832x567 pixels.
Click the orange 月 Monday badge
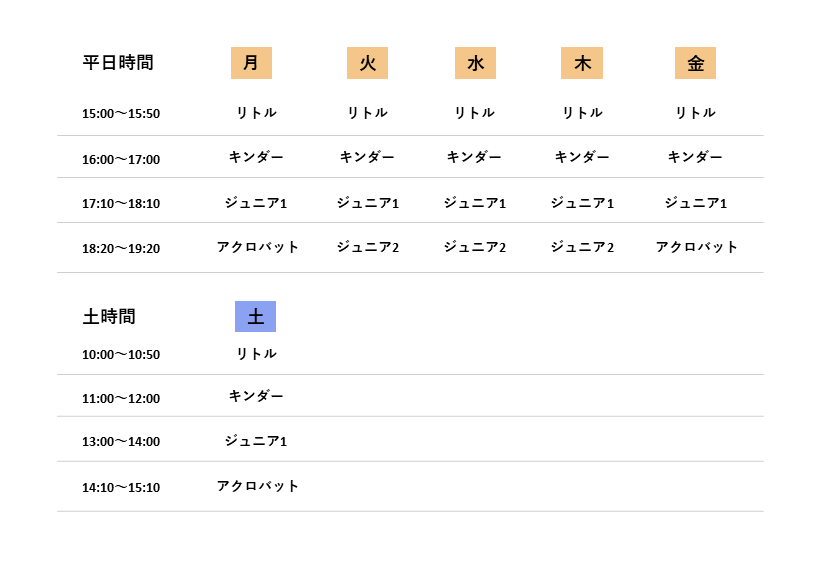(251, 63)
